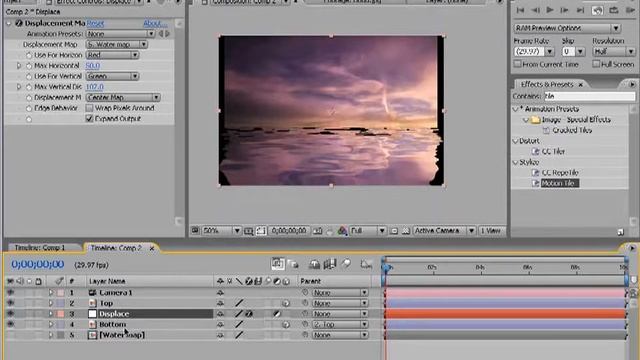Go to last frame in Time Controls
Screen dimensions: 640x360
pos(580,10)
